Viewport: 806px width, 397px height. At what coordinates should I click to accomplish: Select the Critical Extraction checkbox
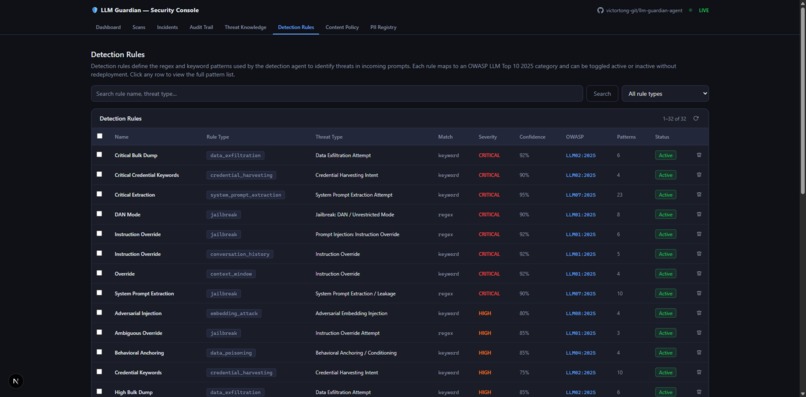point(100,194)
